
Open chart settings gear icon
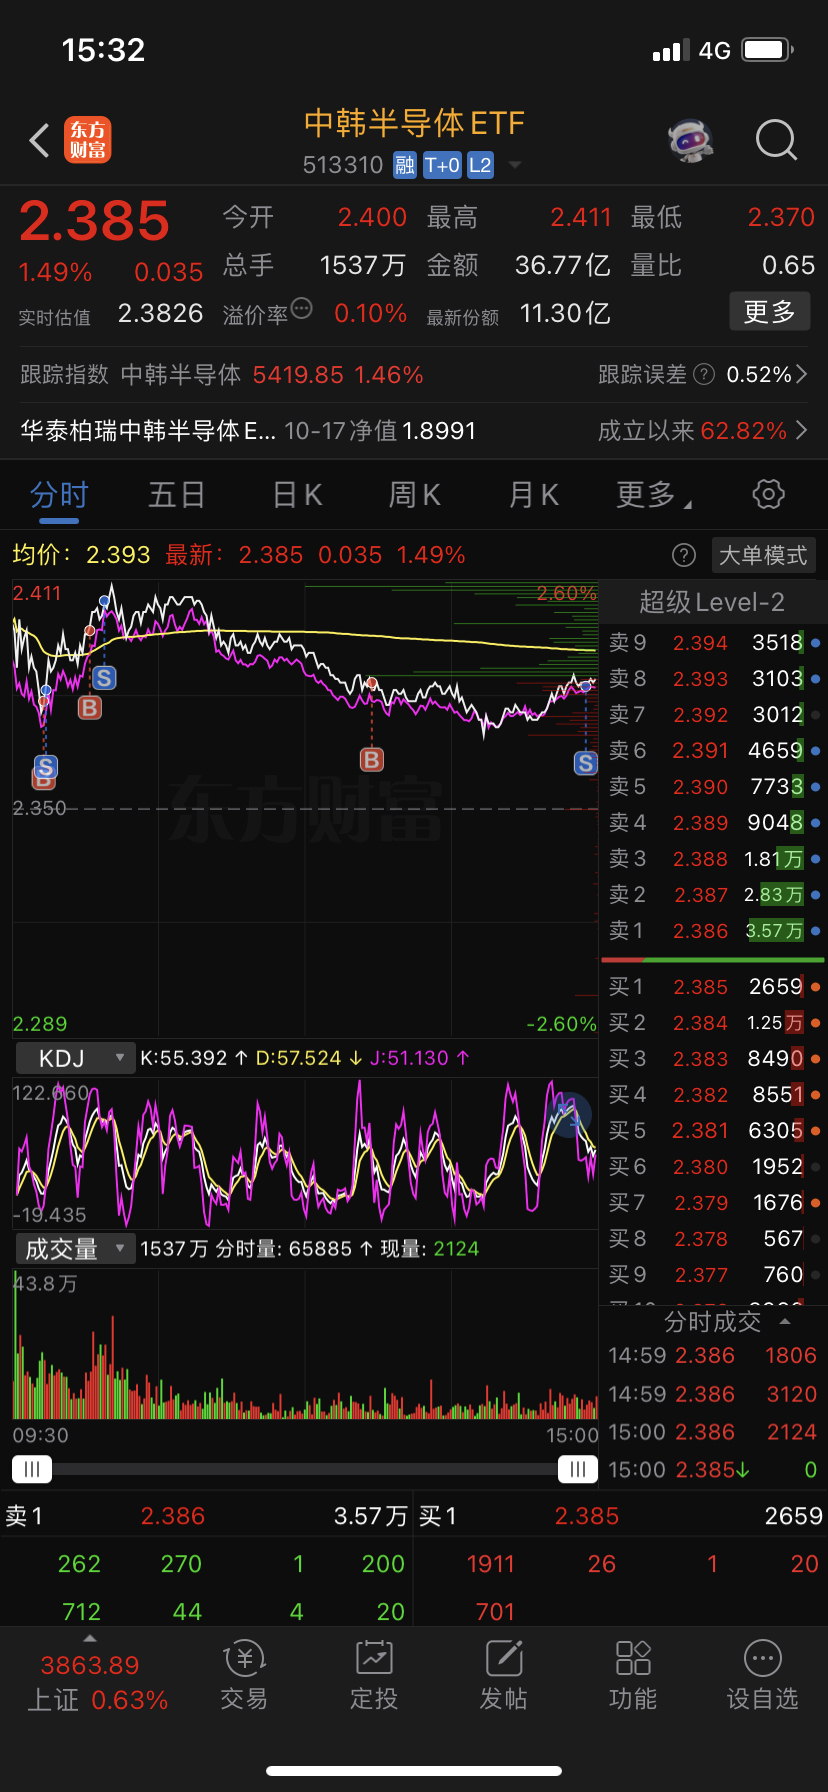point(768,494)
